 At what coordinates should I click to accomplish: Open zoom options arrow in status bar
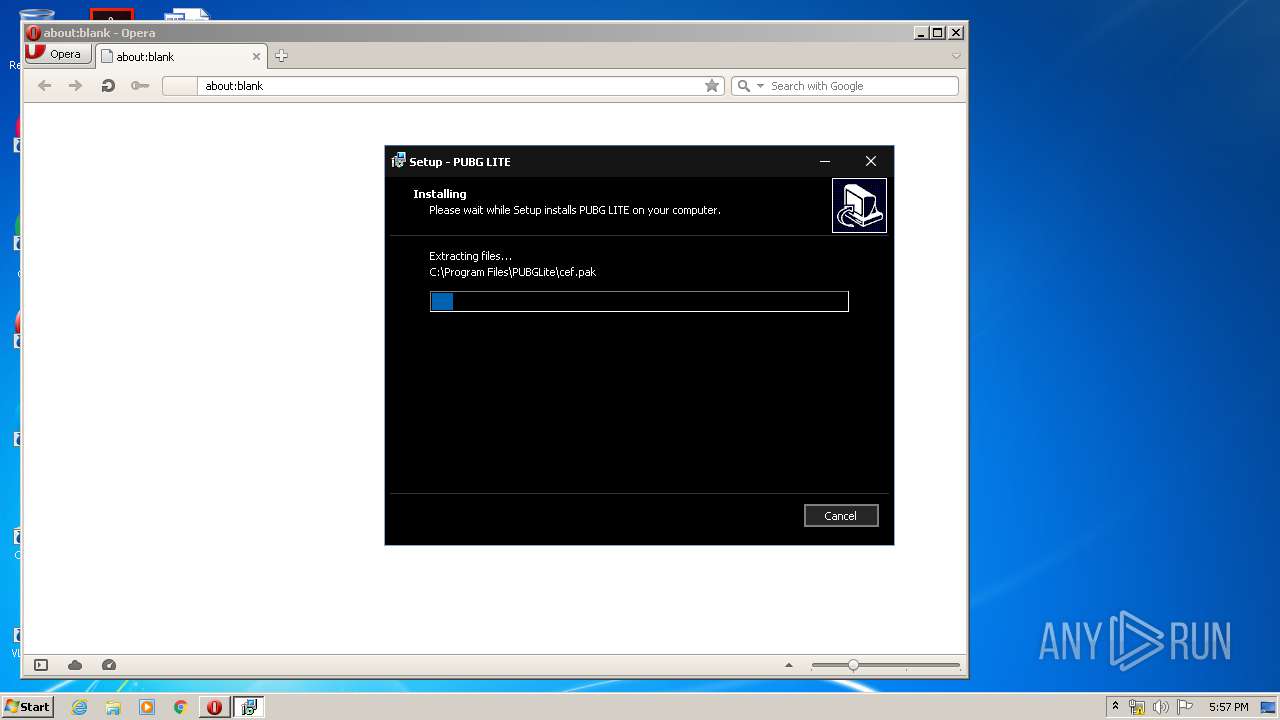tap(789, 665)
